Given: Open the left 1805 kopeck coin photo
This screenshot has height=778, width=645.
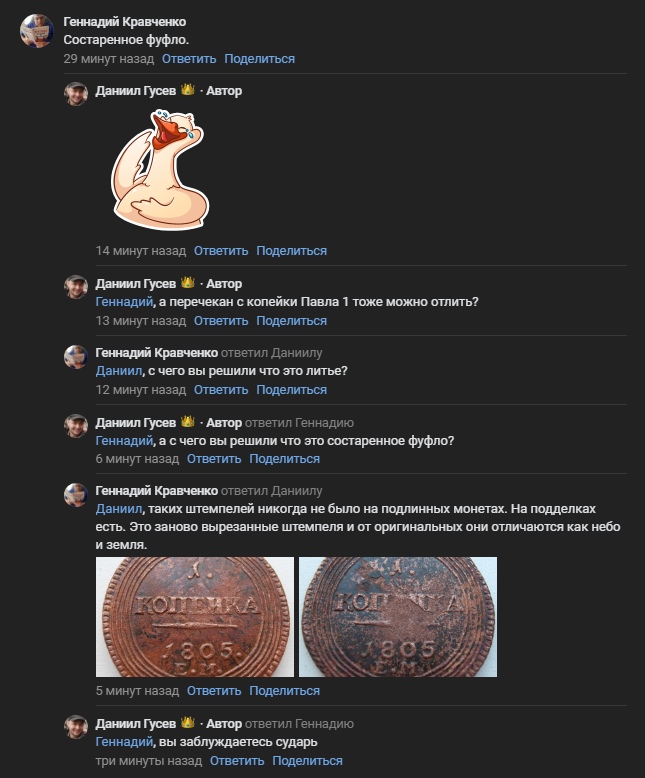Looking at the screenshot, I should point(194,617).
